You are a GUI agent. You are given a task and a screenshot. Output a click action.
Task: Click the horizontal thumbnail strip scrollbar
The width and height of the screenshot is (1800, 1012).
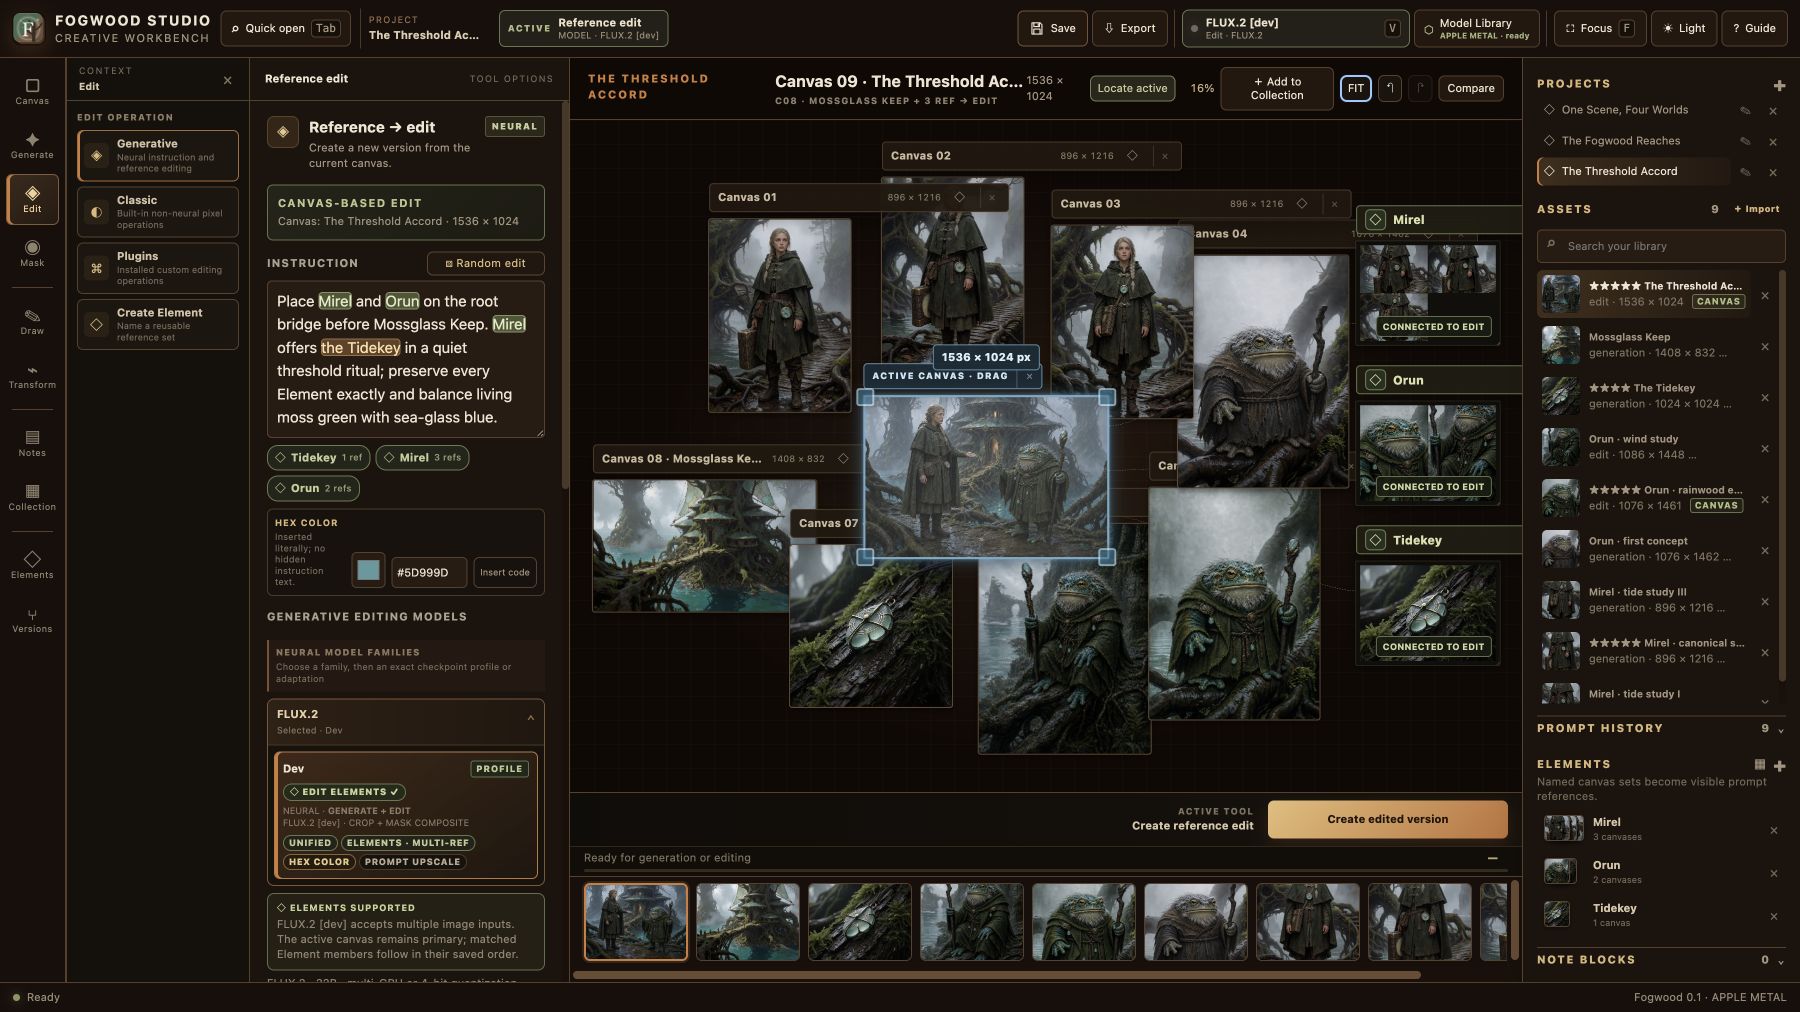(996, 975)
